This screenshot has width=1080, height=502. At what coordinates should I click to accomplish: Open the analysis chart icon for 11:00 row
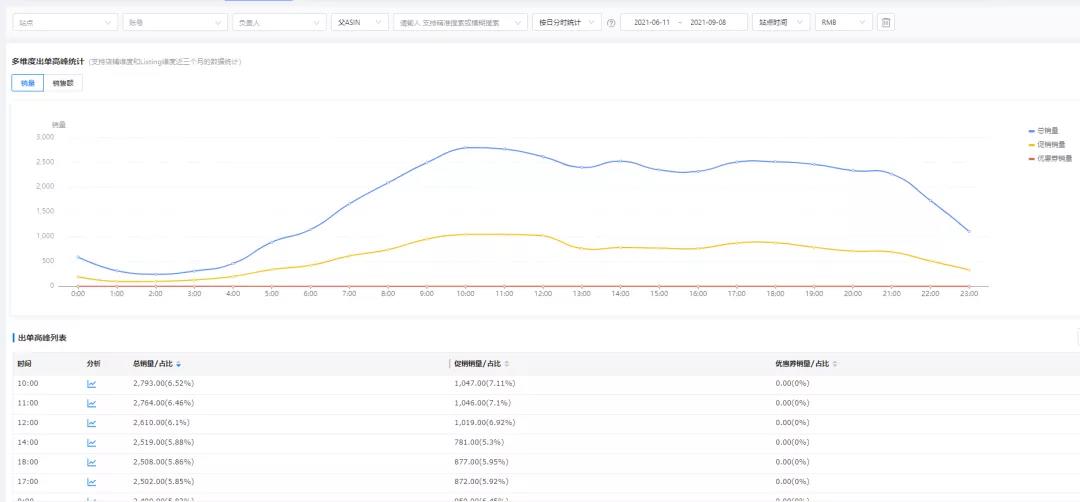[92, 403]
